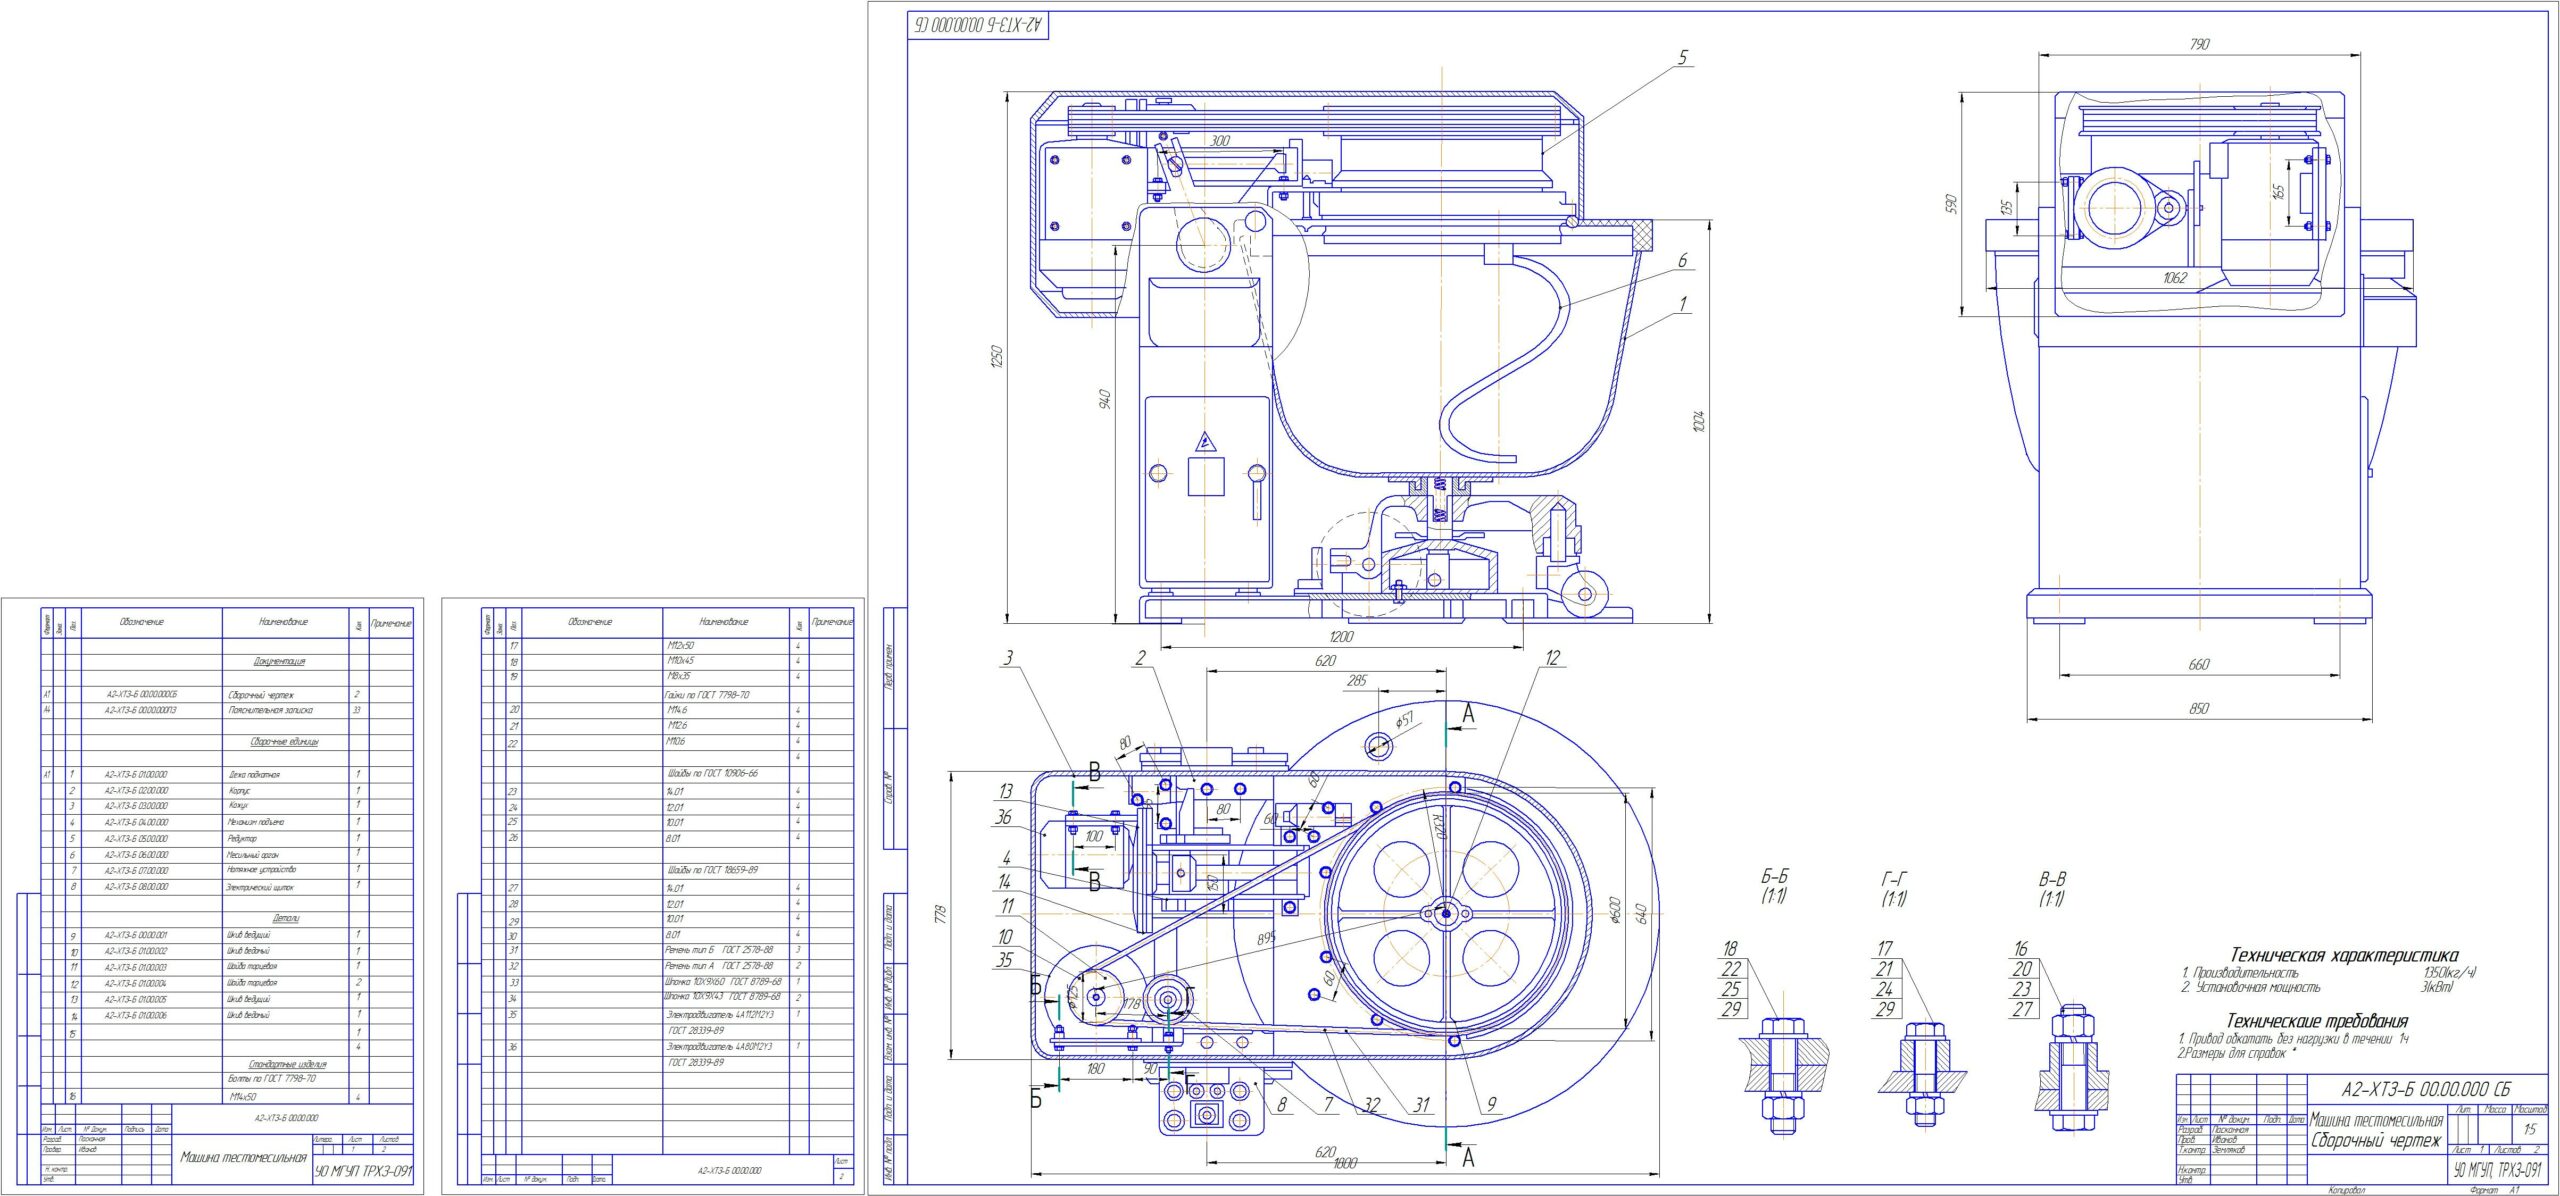This screenshot has width=2560, height=1196.
Task: Select the Б-Б section view title
Action: click(1774, 877)
